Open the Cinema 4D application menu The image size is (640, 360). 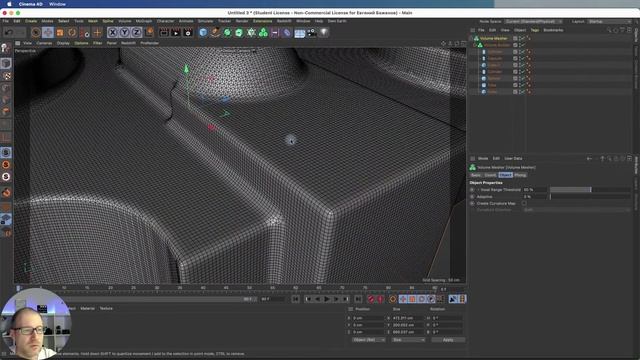(x=31, y=4)
